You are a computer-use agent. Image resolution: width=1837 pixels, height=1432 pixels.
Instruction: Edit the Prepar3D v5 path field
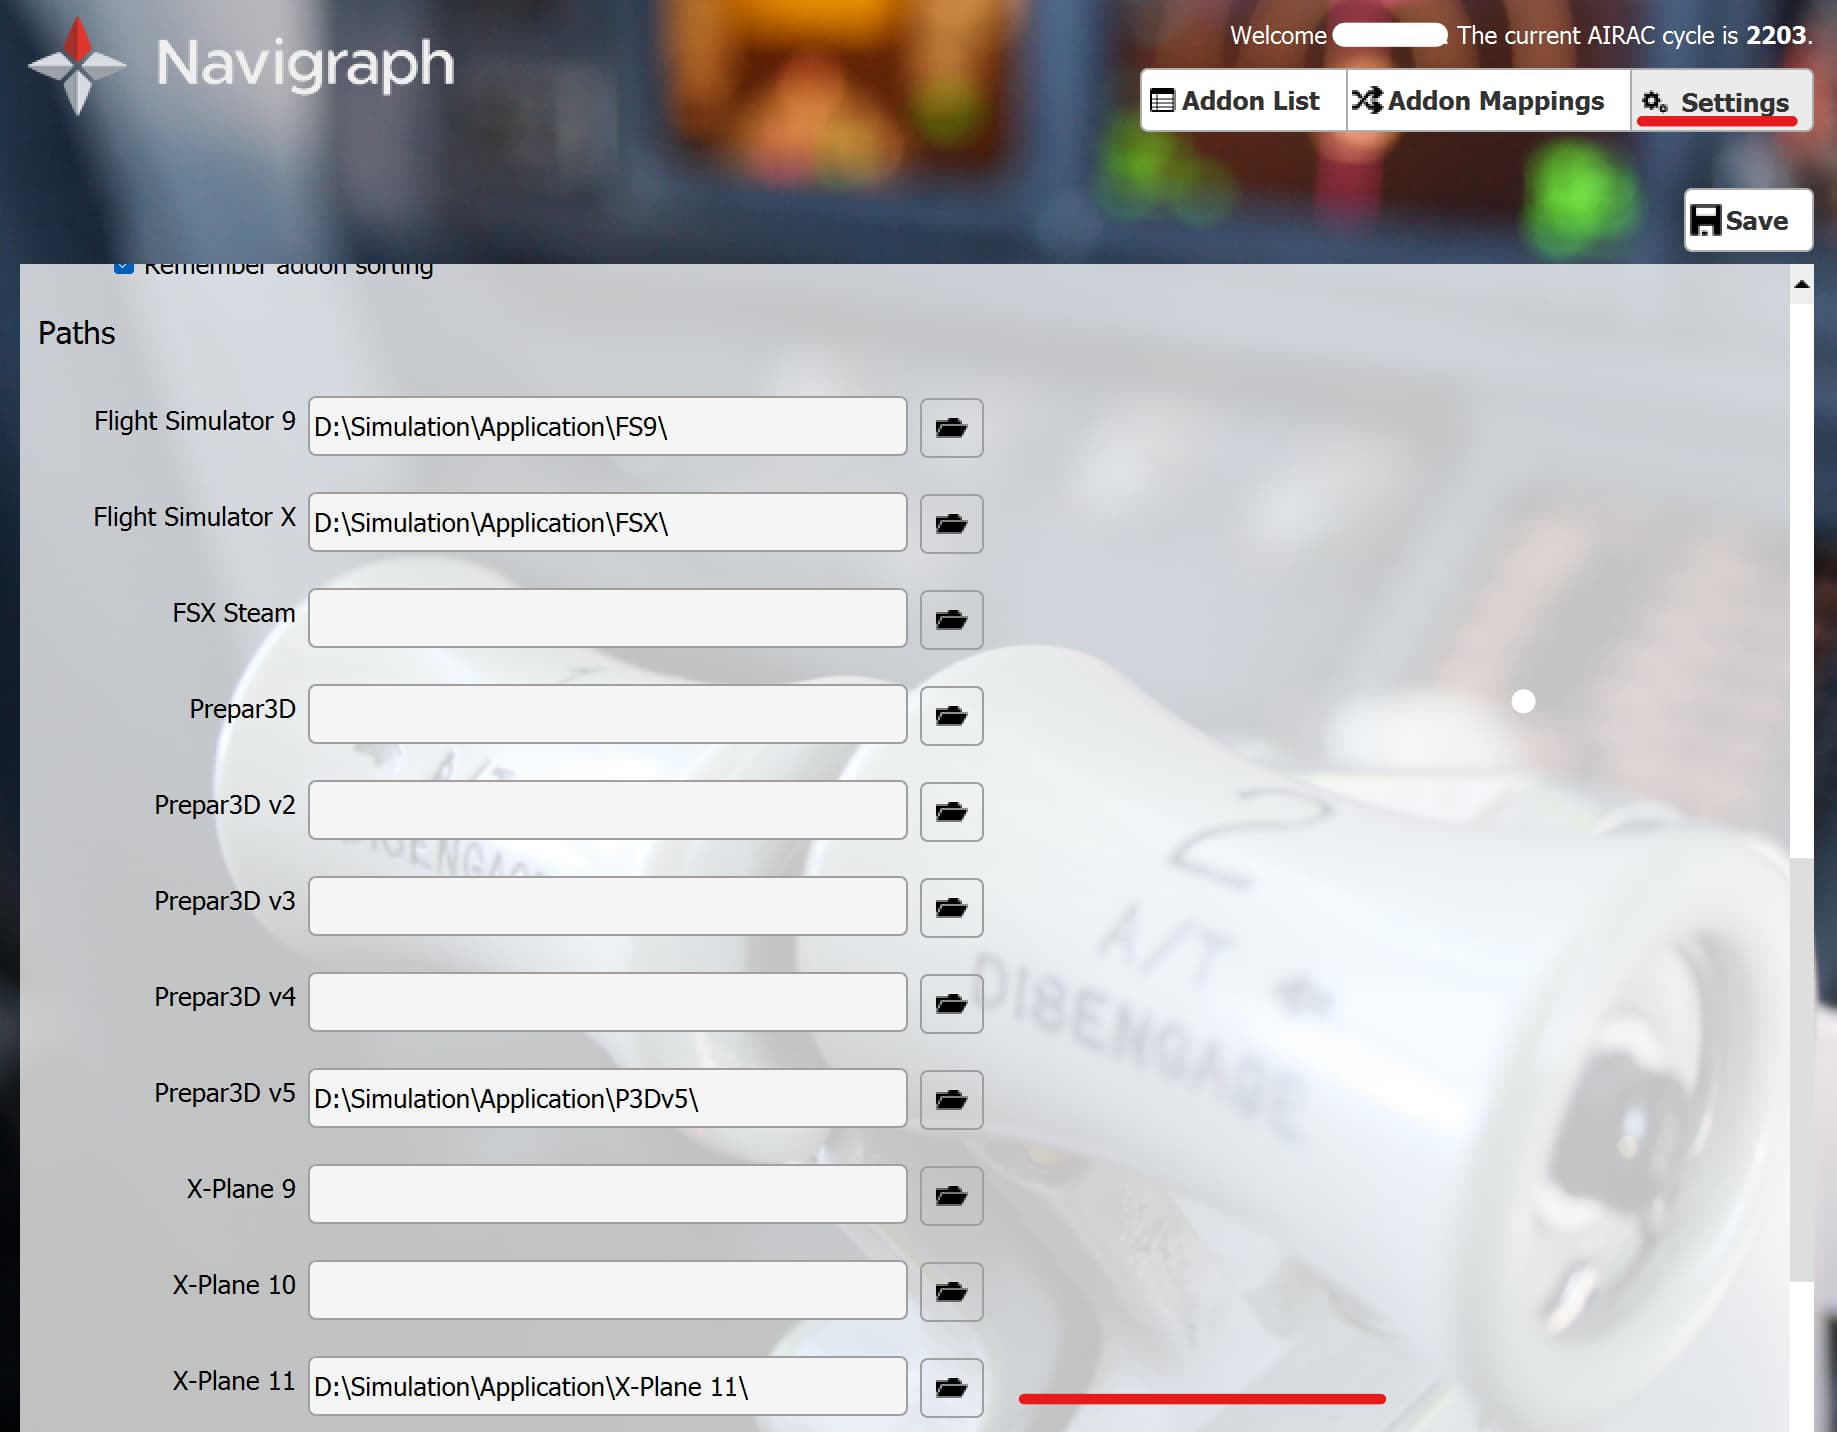pos(608,1098)
